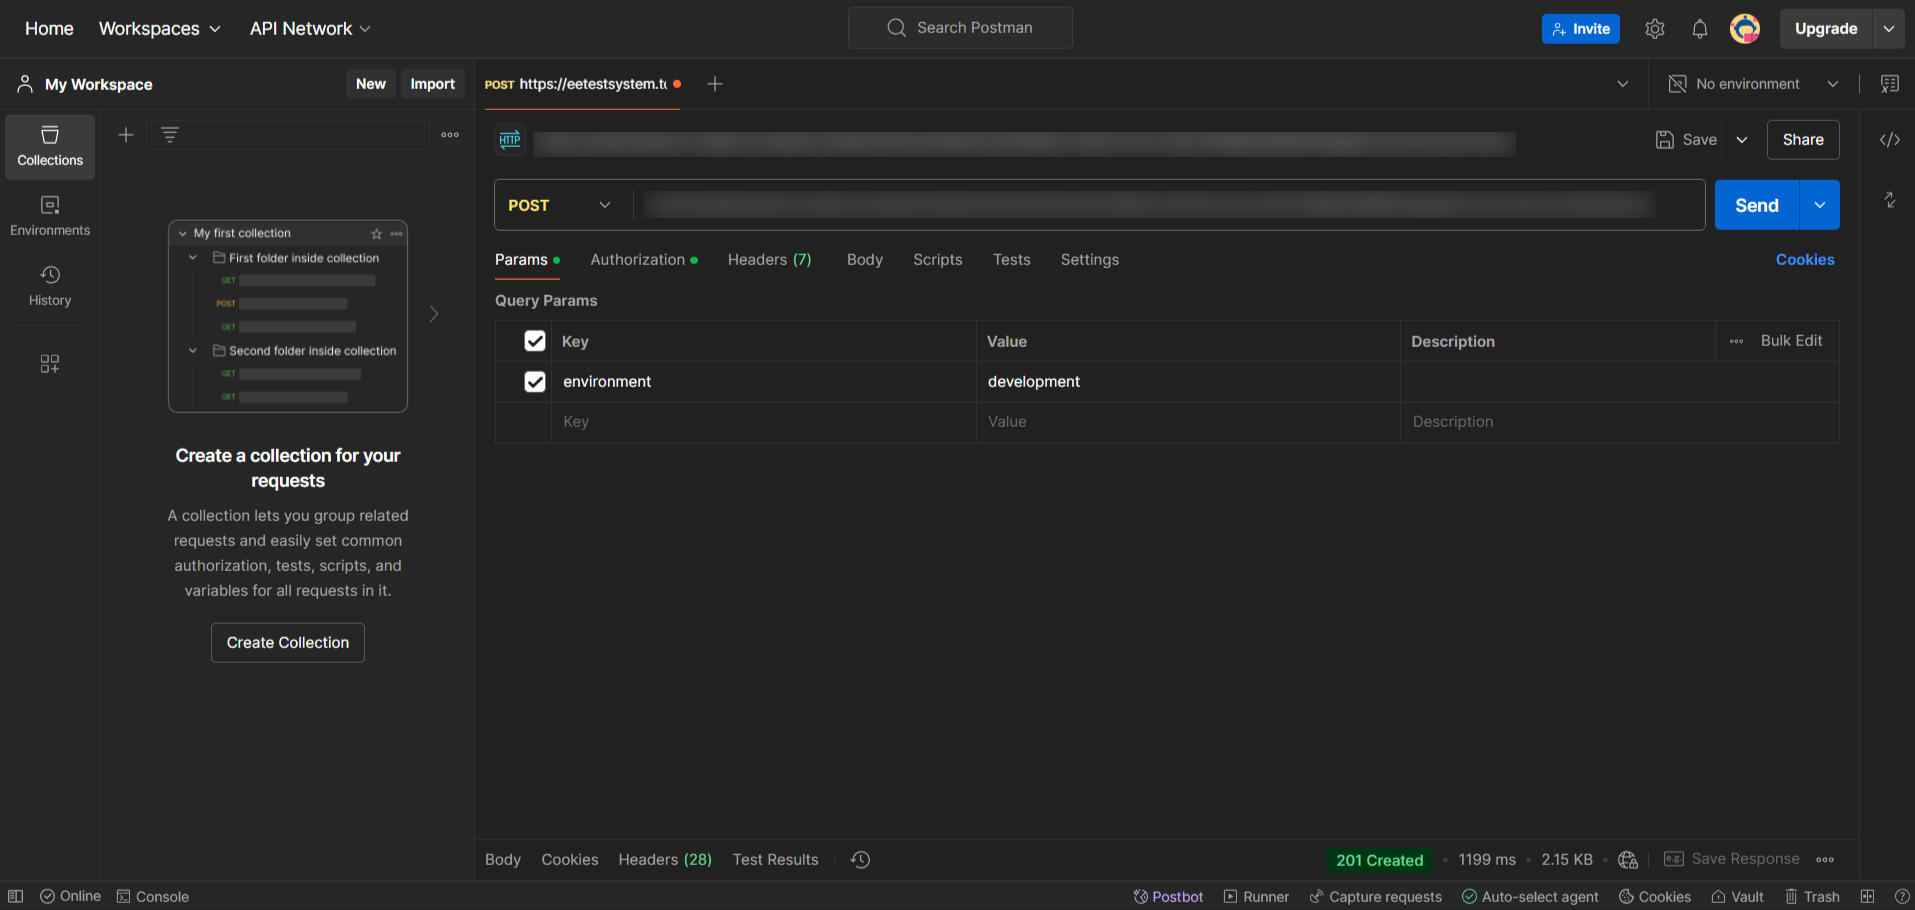Open the Trash from footer
Viewport: 1915px width, 910px height.
click(1812, 897)
